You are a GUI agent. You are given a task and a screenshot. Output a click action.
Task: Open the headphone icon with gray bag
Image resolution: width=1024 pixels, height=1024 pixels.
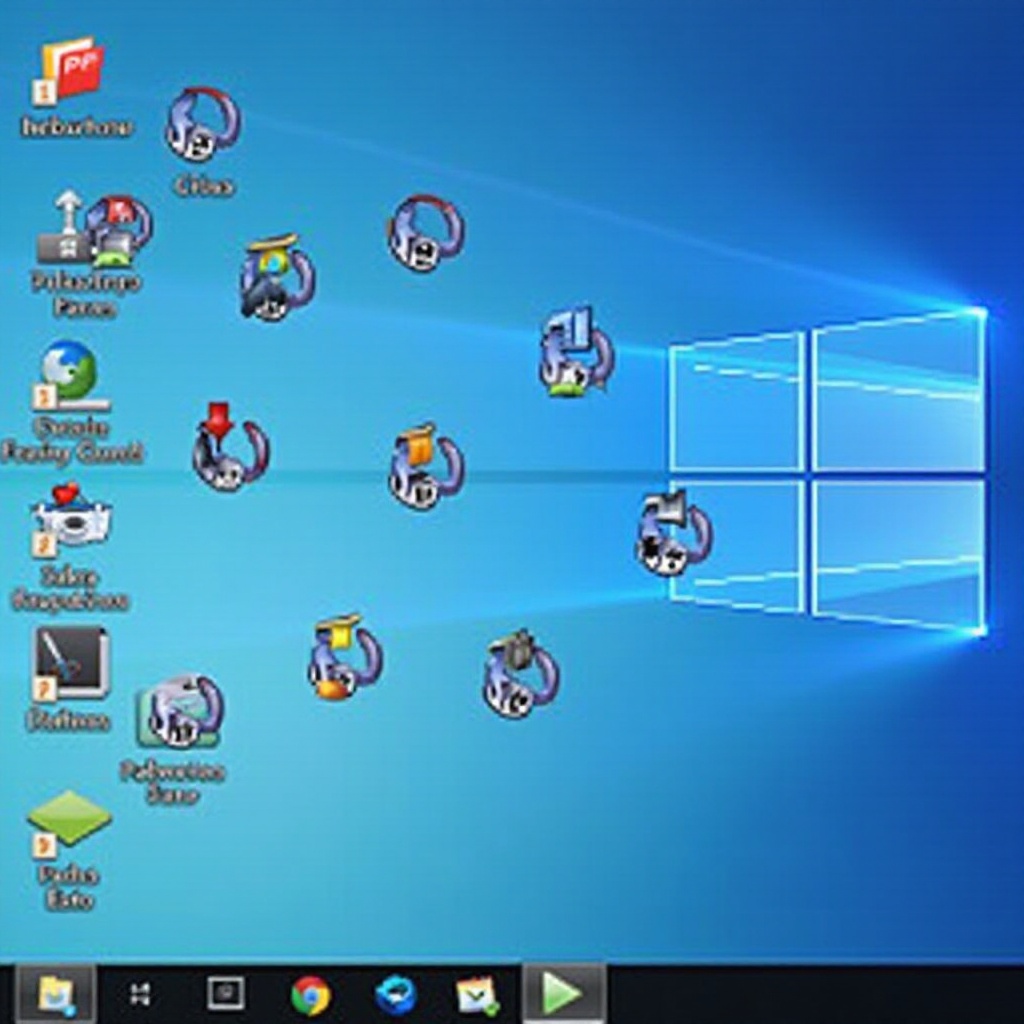pos(520,675)
